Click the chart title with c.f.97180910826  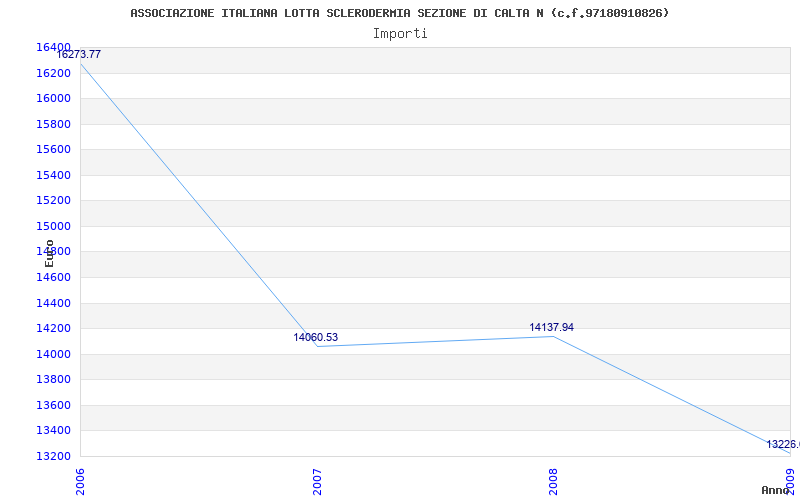pyautogui.click(x=399, y=13)
